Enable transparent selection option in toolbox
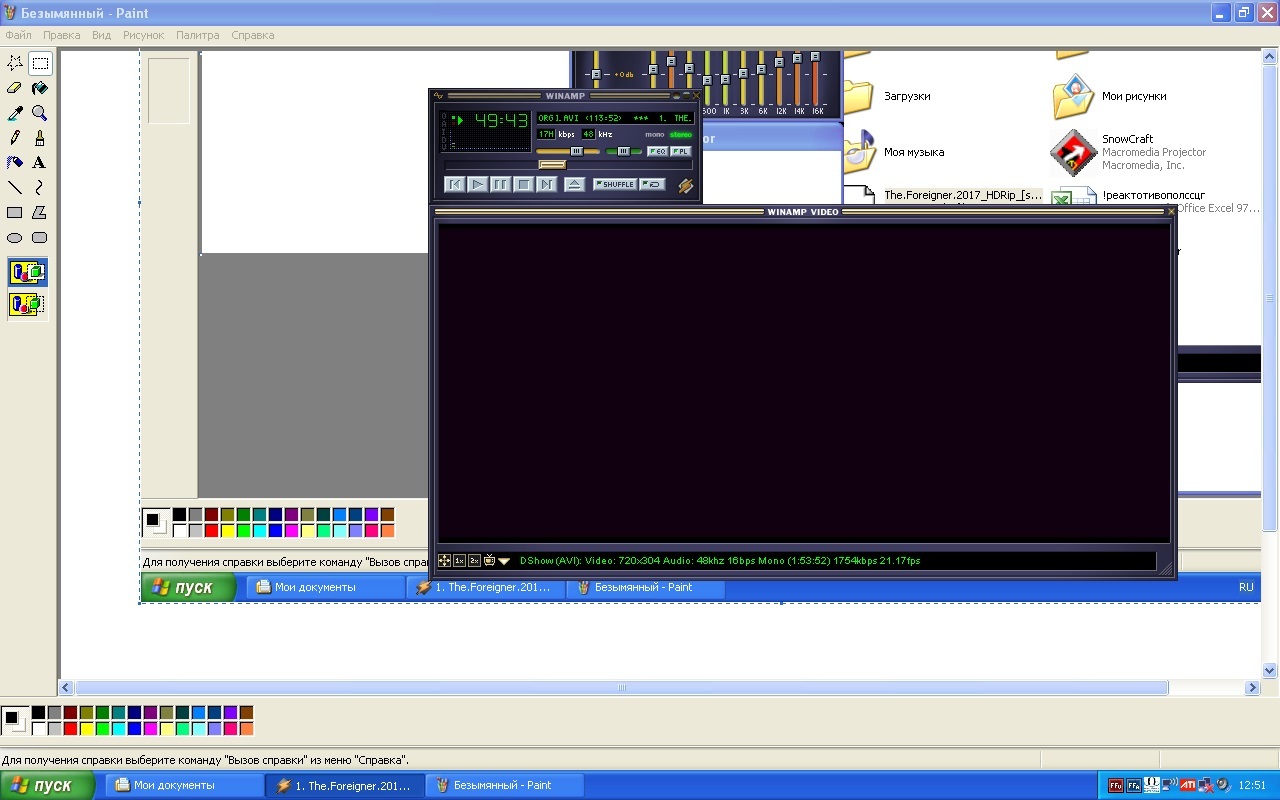Image resolution: width=1280 pixels, height=800 pixels. 27,304
